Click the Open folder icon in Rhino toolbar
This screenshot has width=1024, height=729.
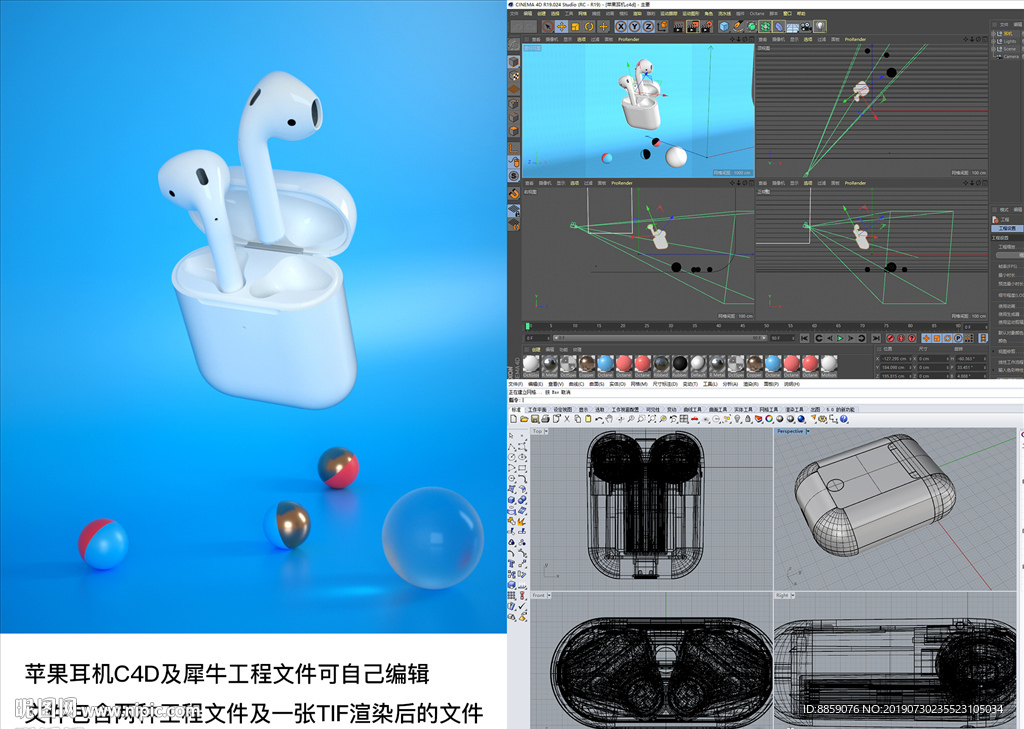pyautogui.click(x=524, y=419)
